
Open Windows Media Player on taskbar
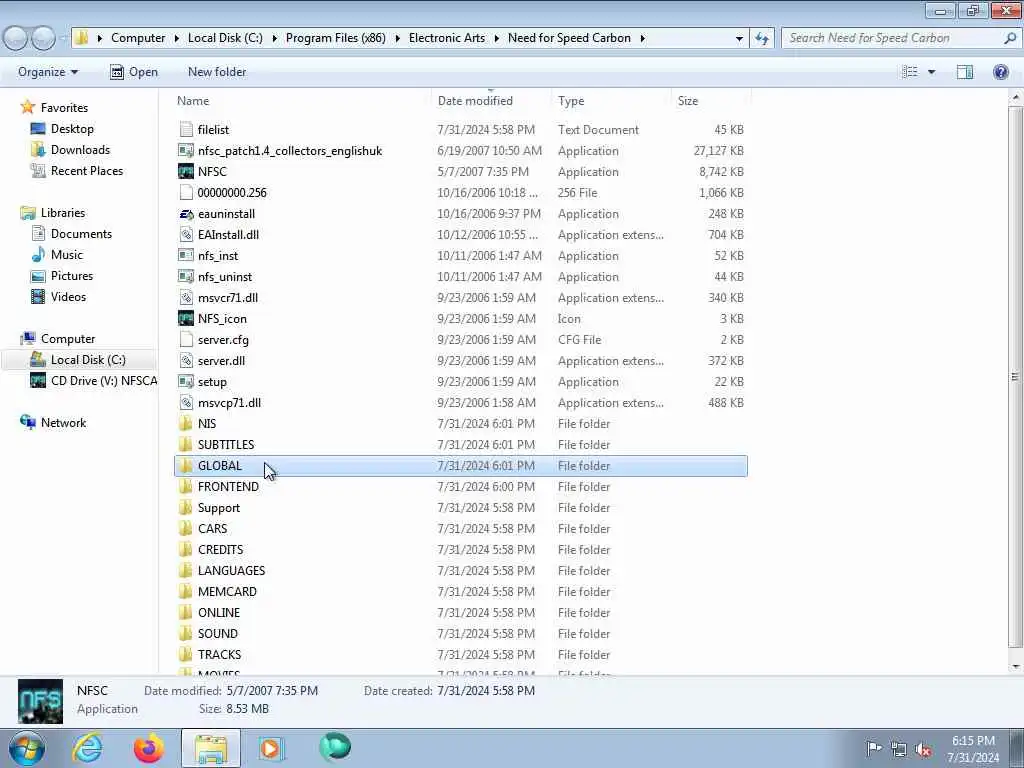(270, 748)
